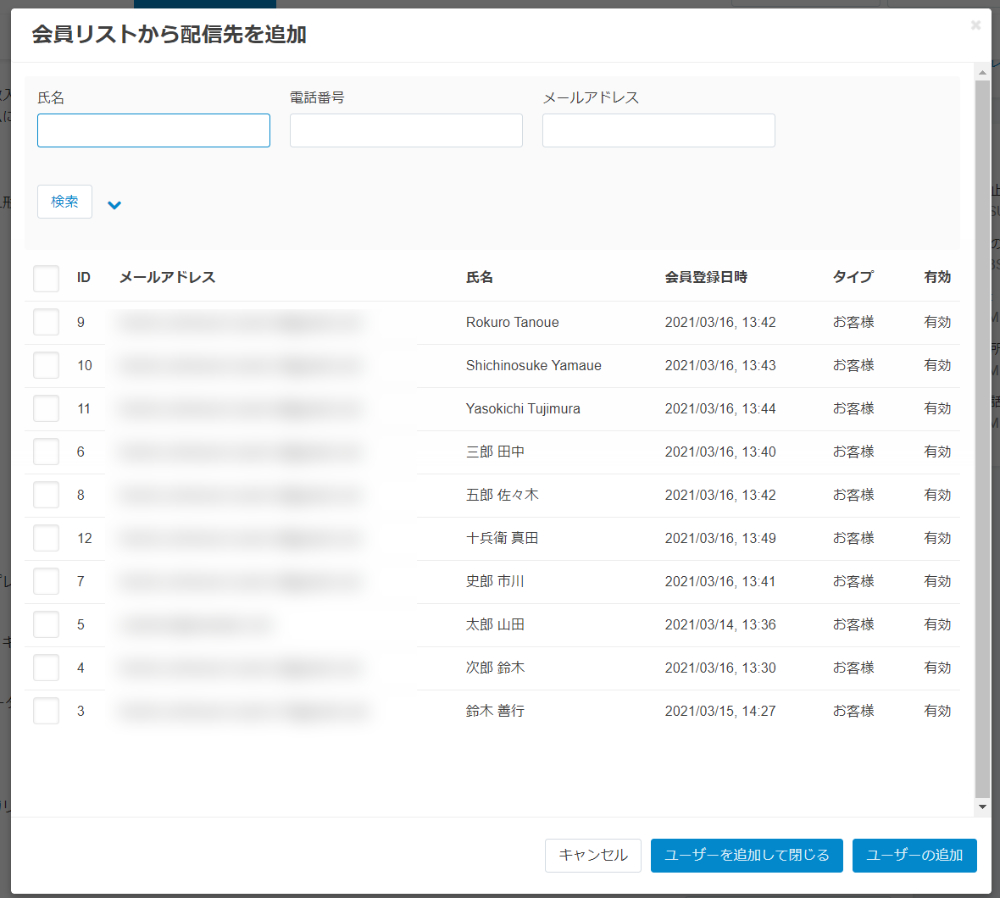
Task: Click date 2021/03/14, 13:36
Action: 720,624
